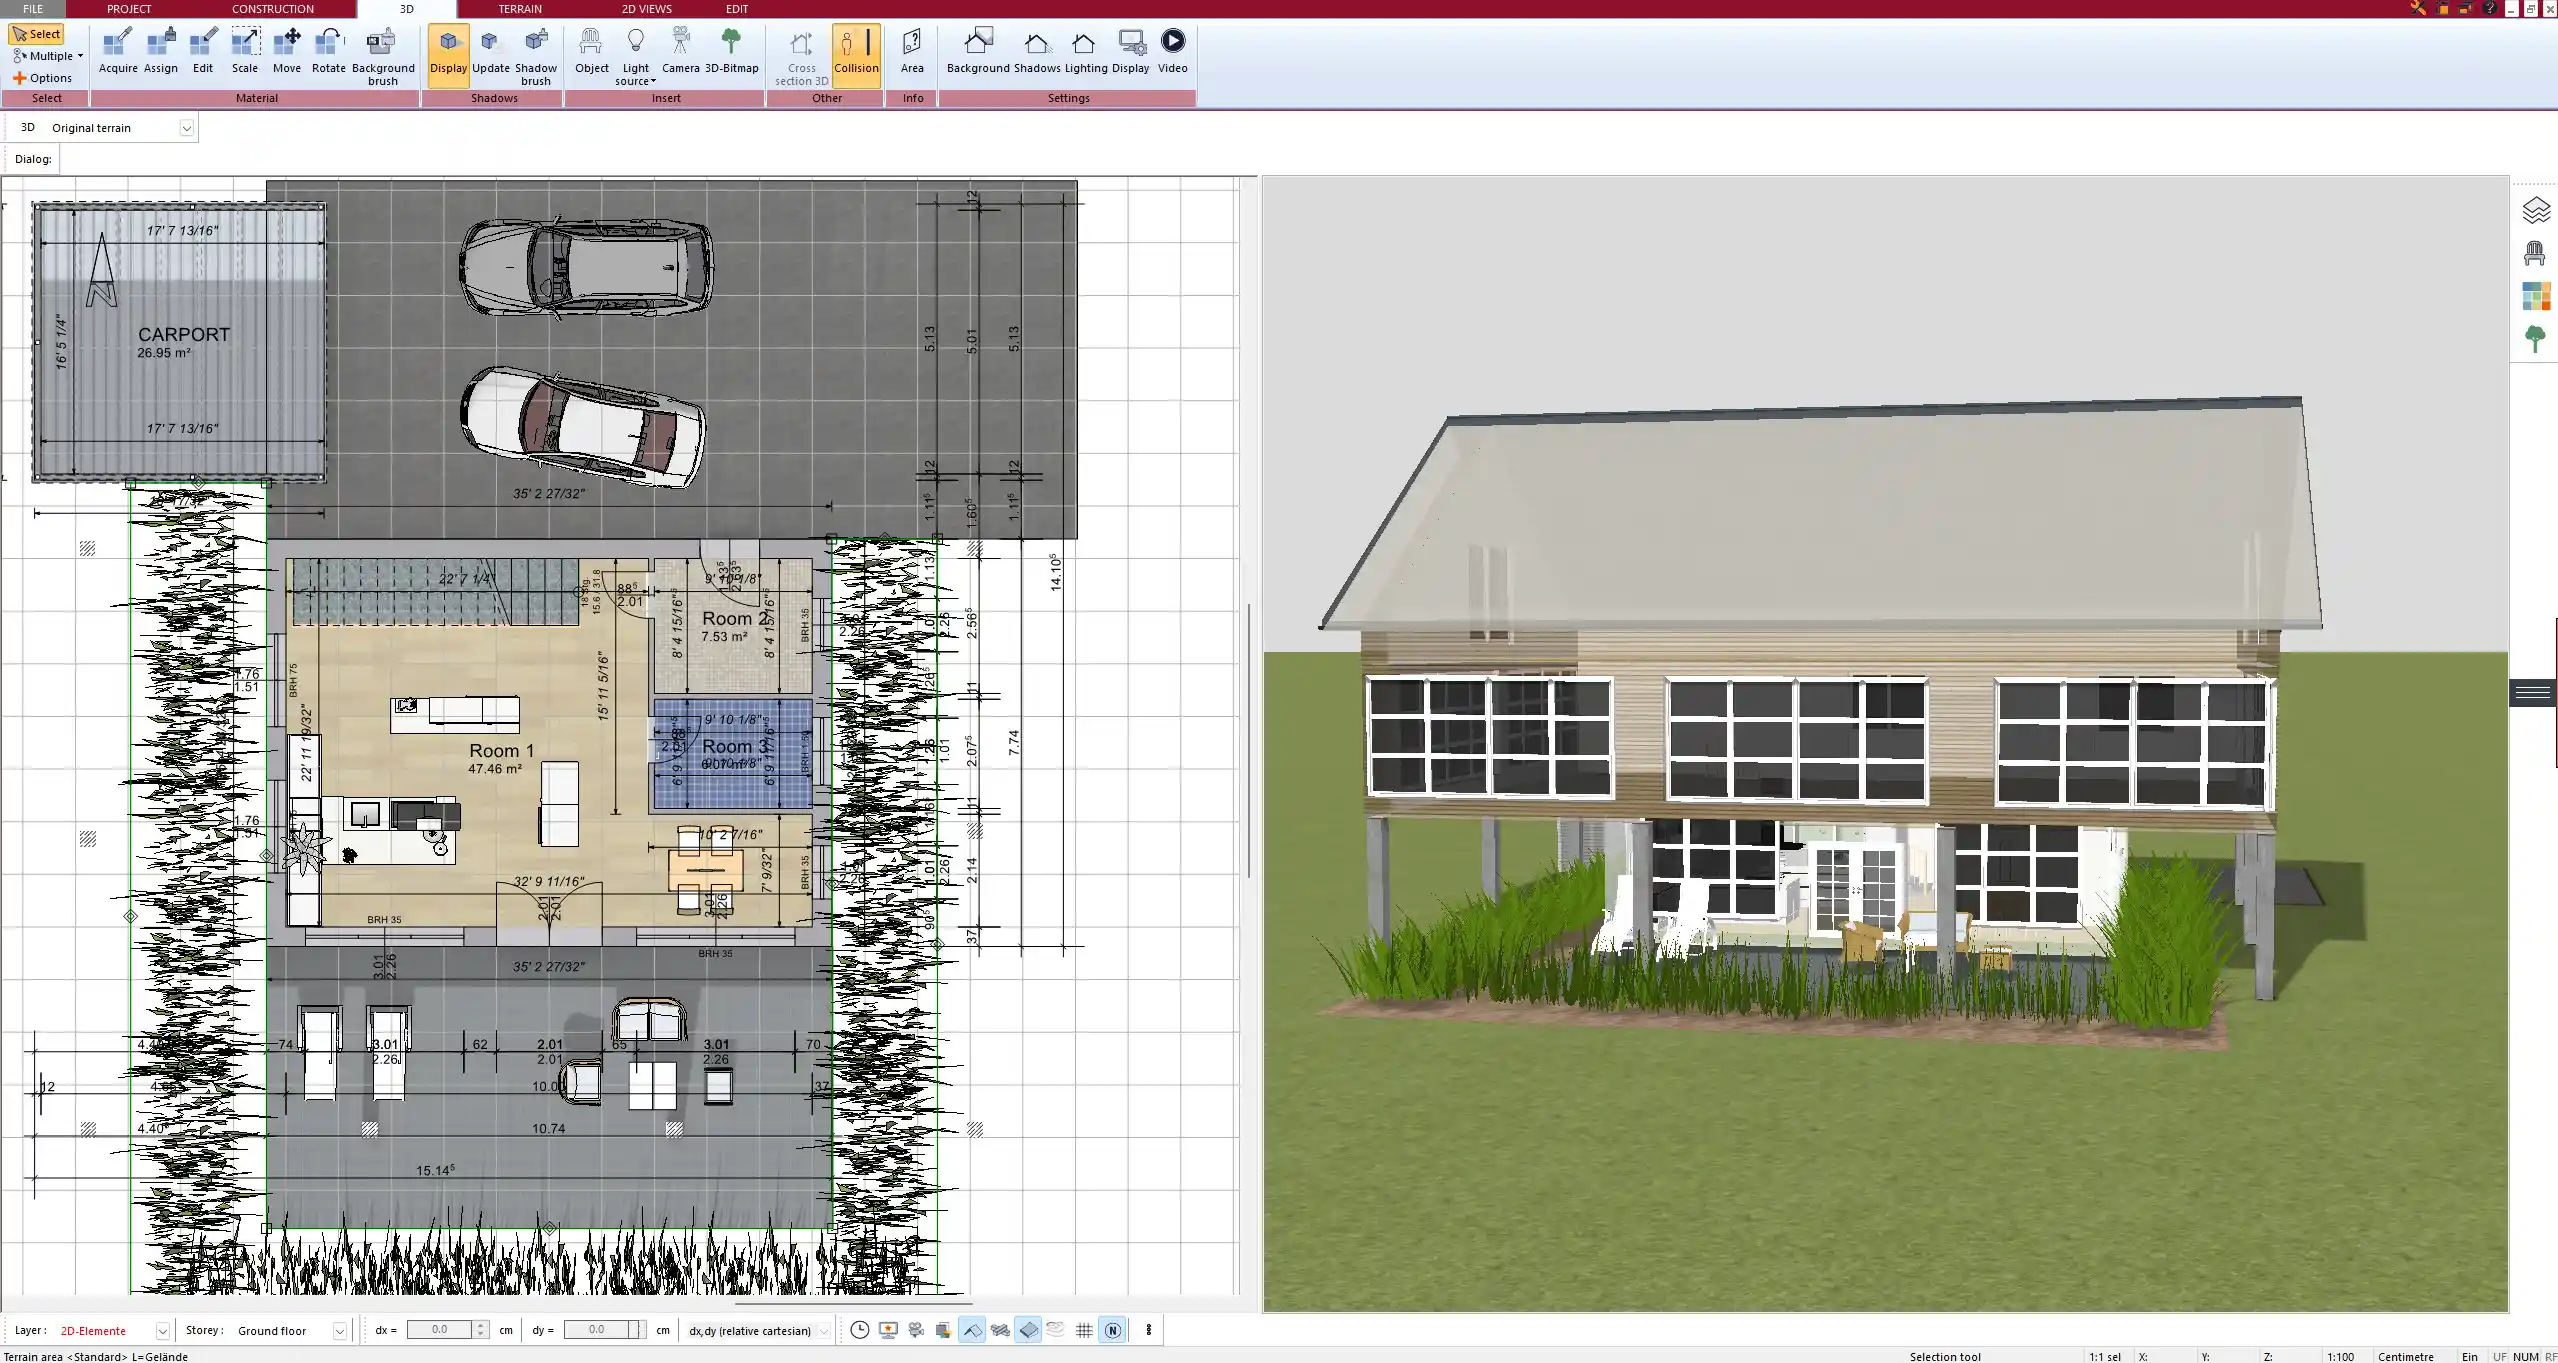The image size is (2558, 1363).
Task: Click the Room 1 label in floor plan
Action: [501, 750]
